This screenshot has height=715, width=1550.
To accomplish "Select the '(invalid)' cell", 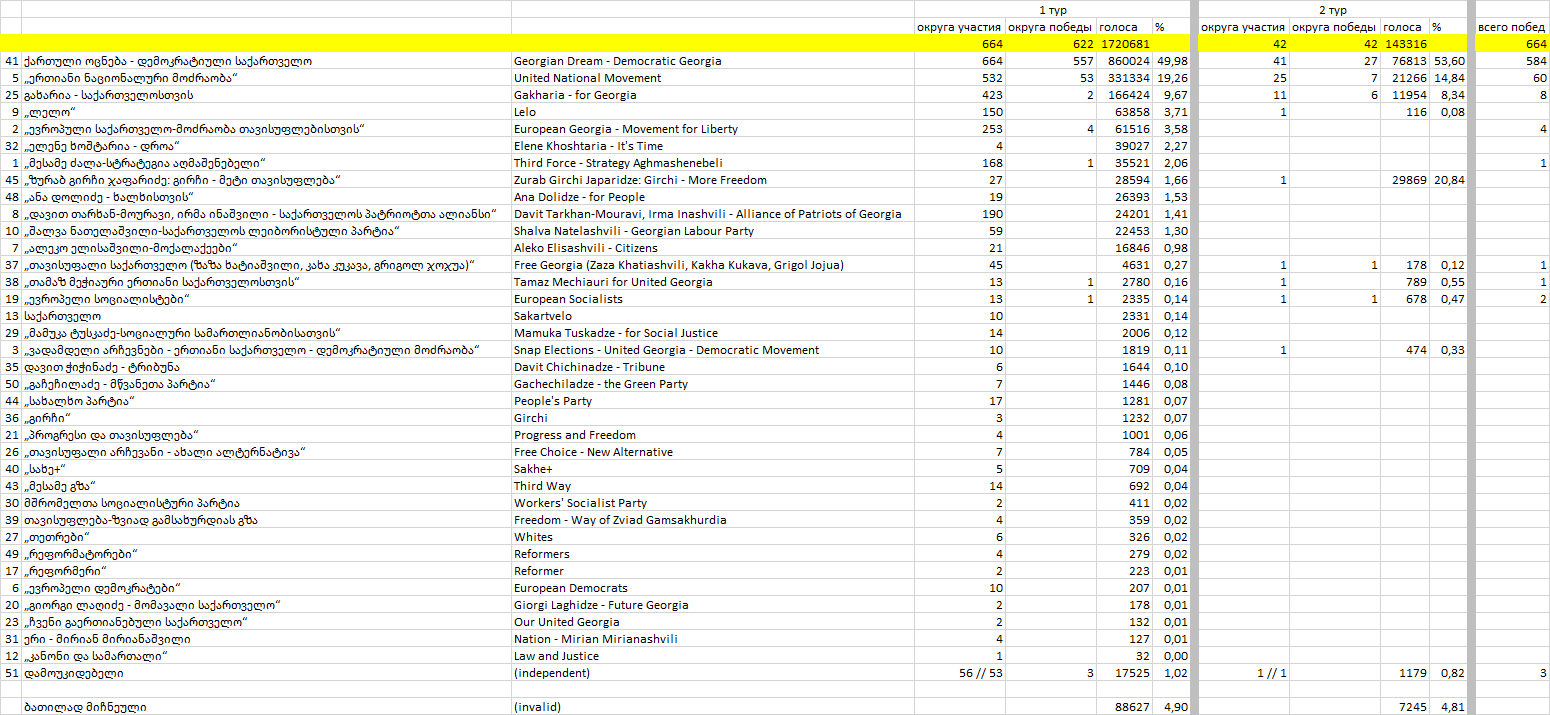I will point(713,707).
